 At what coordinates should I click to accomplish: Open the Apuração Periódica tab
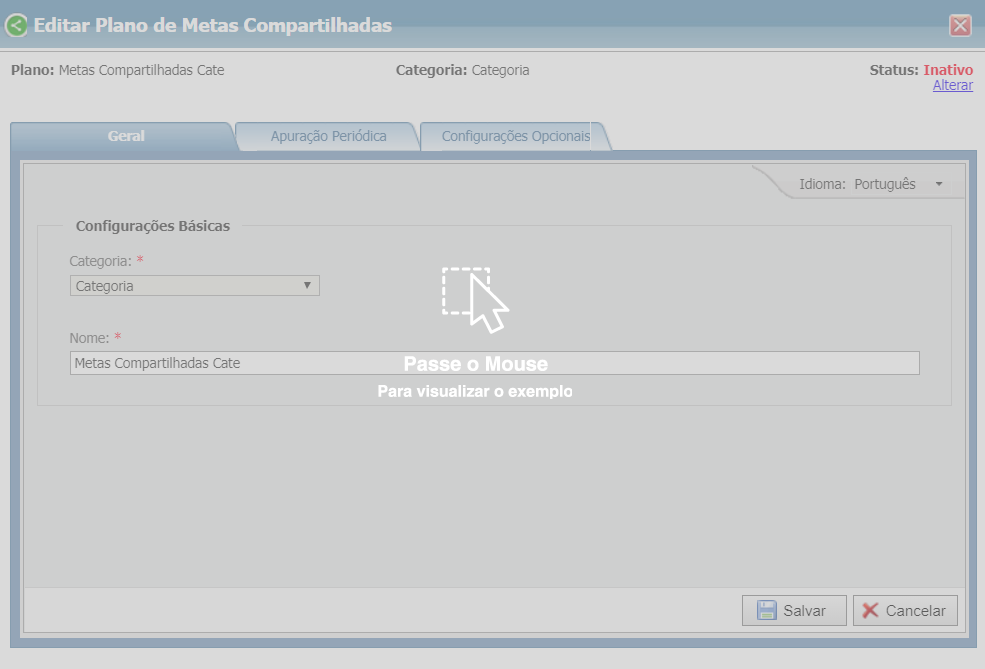[328, 136]
